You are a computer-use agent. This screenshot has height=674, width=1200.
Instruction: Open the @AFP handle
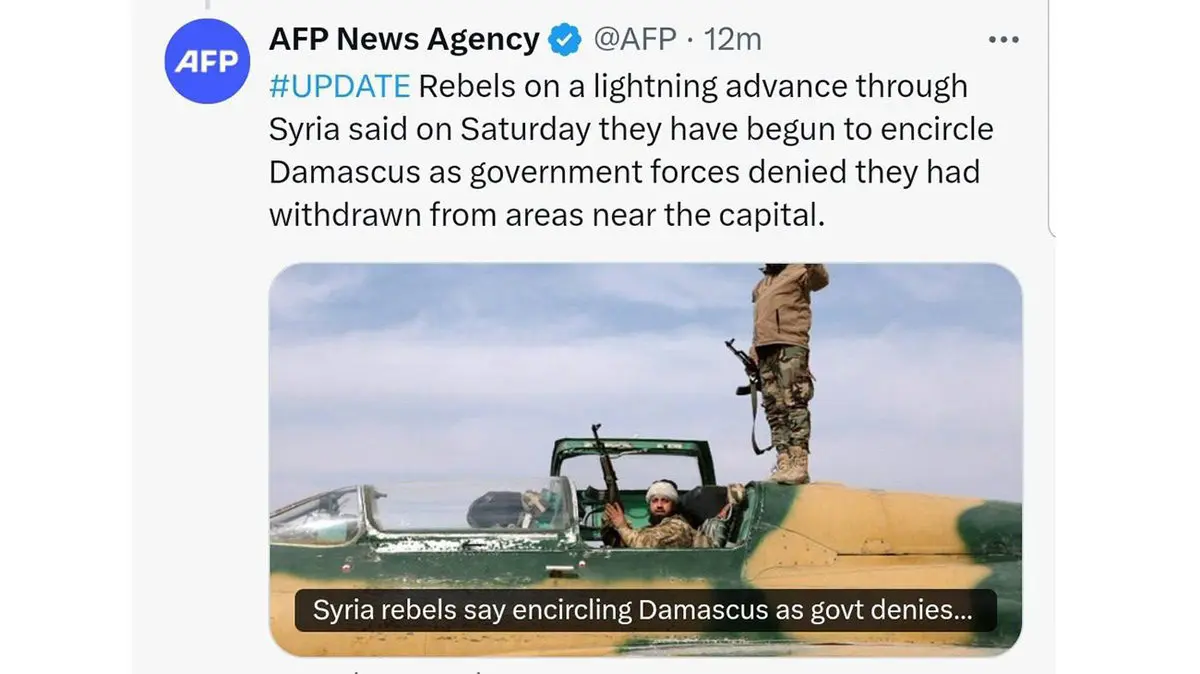(635, 40)
